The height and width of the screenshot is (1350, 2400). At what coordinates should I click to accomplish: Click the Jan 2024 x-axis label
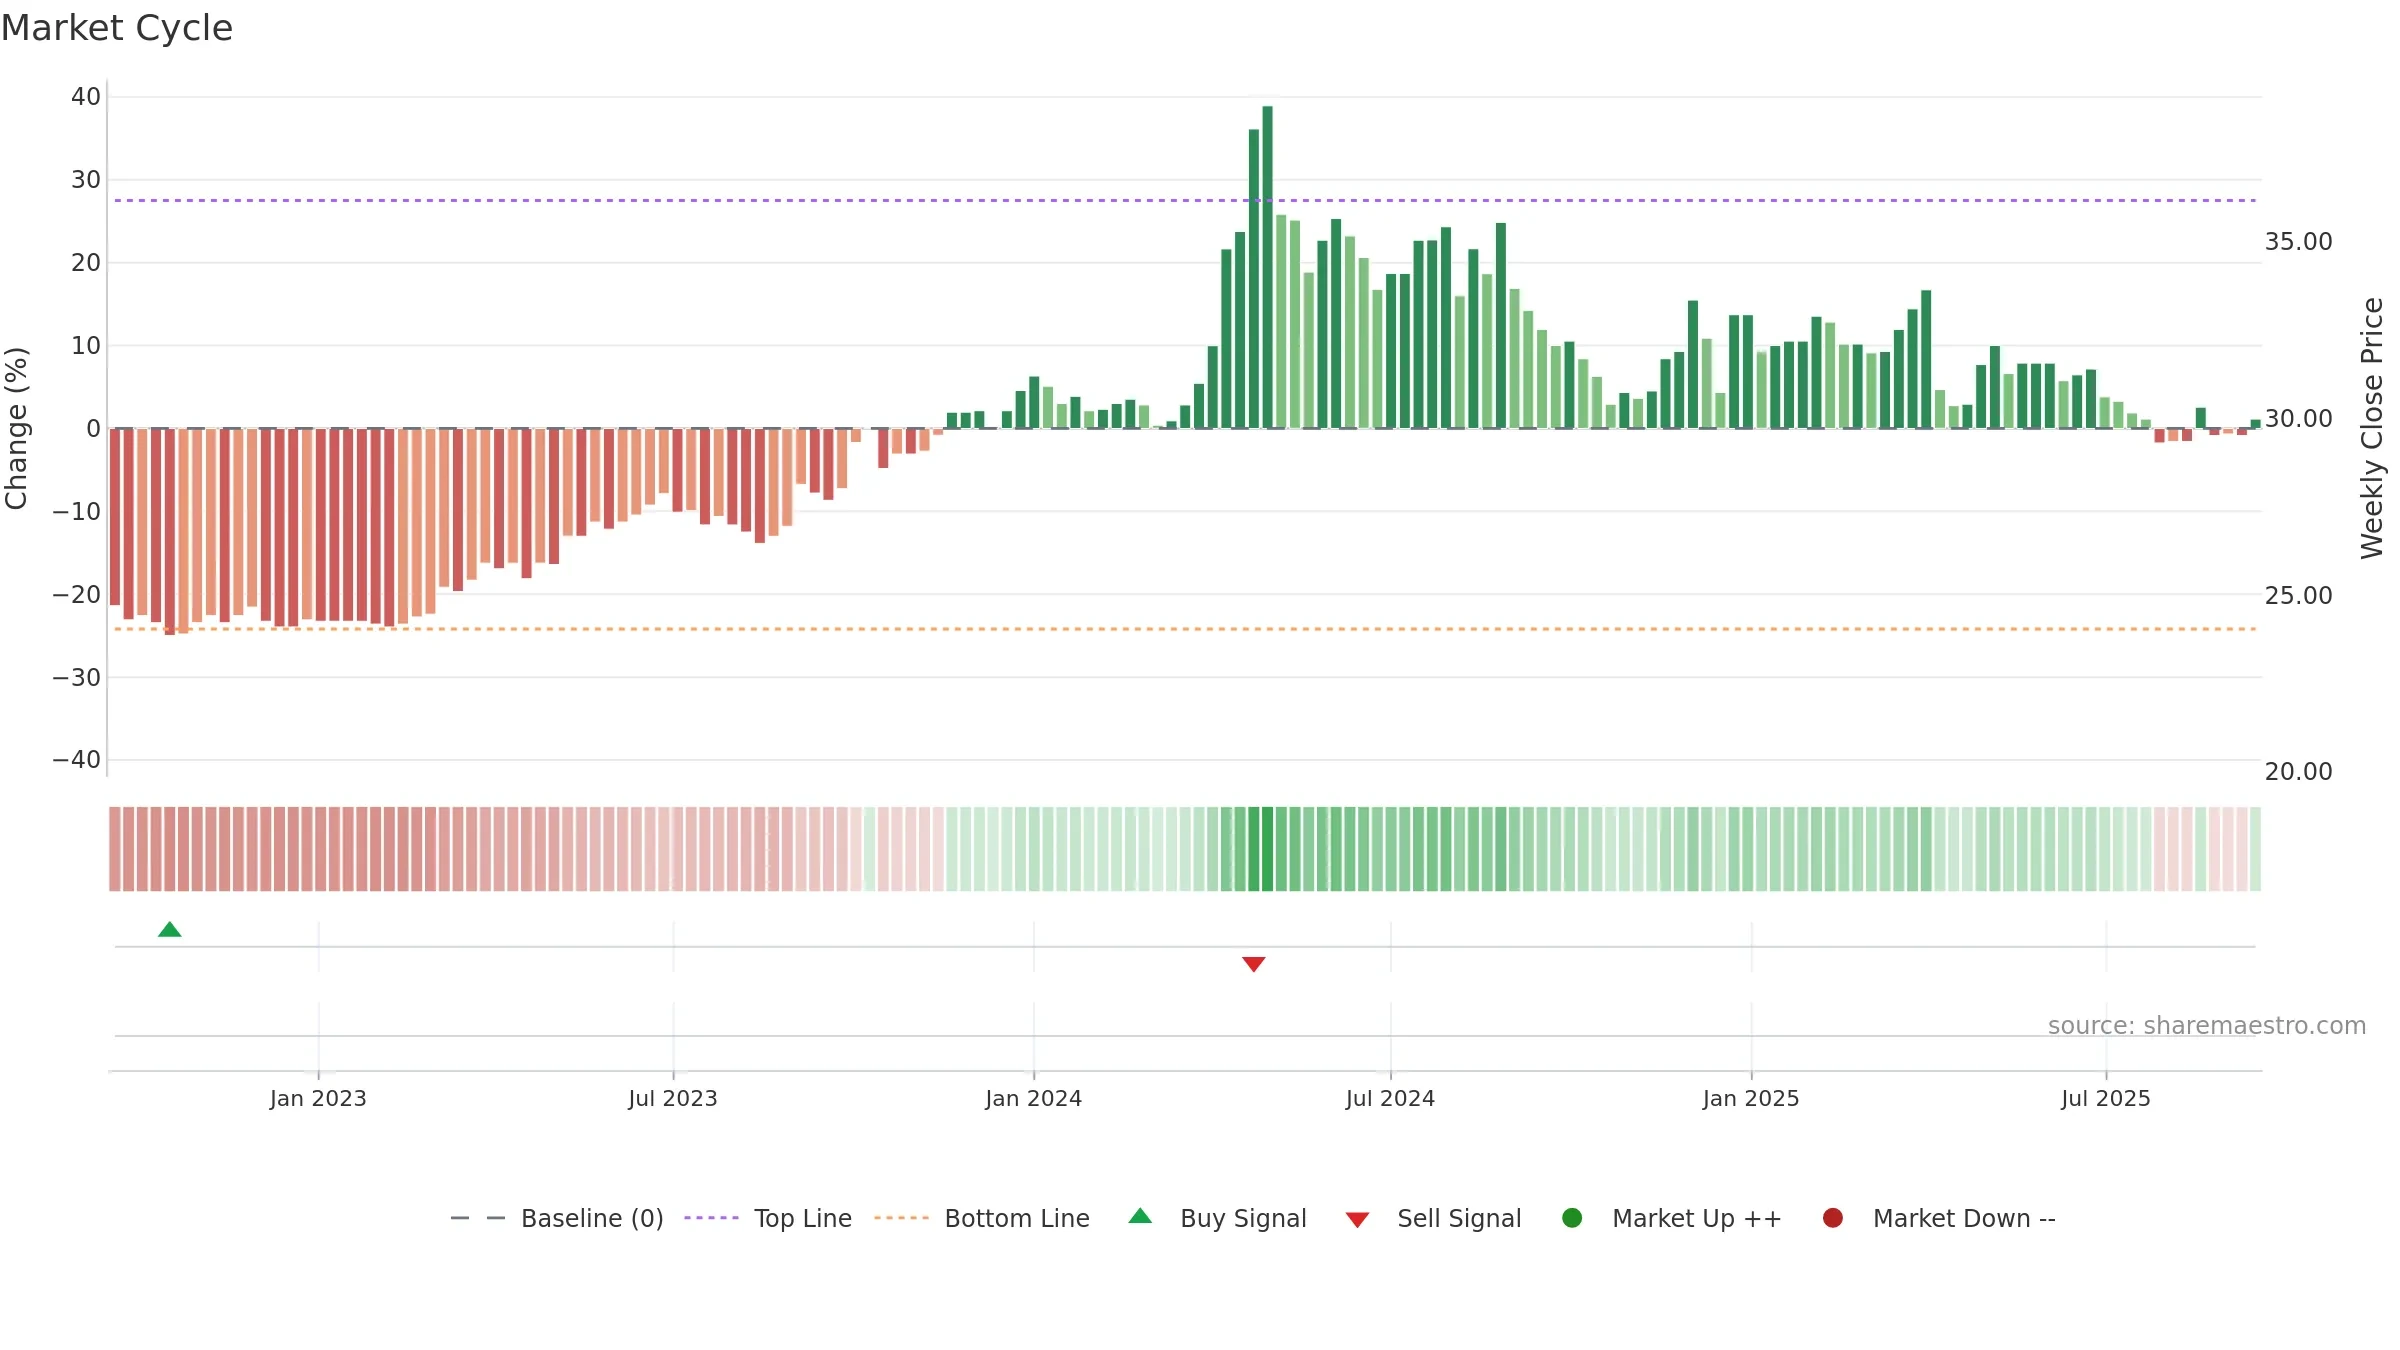(1034, 1099)
